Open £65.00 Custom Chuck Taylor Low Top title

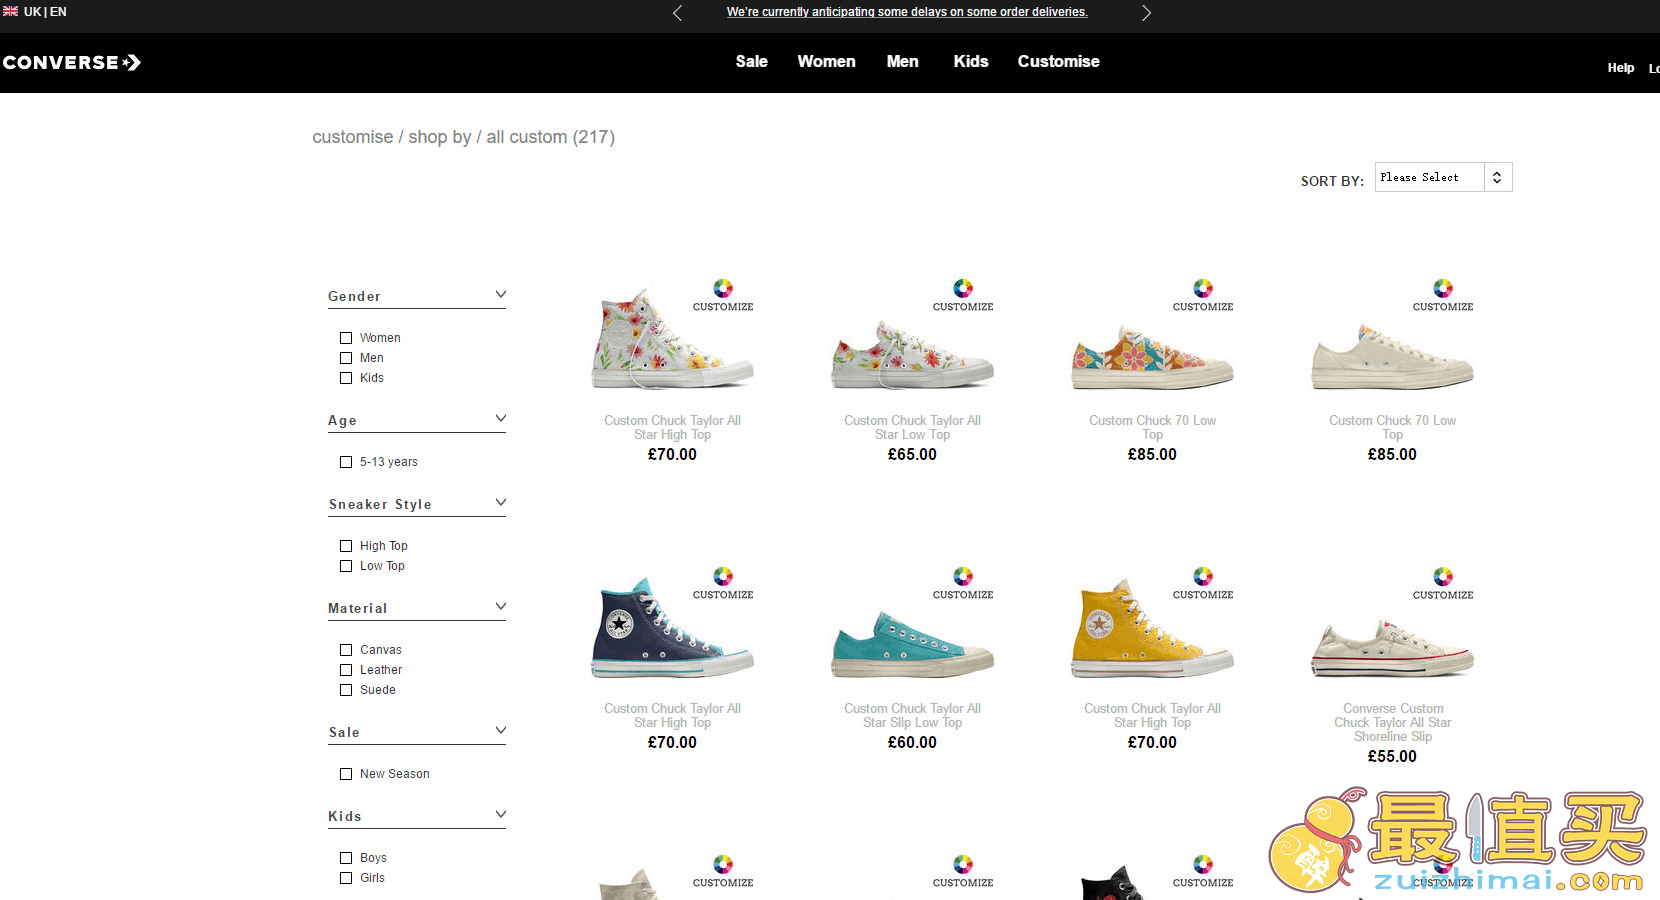(912, 428)
